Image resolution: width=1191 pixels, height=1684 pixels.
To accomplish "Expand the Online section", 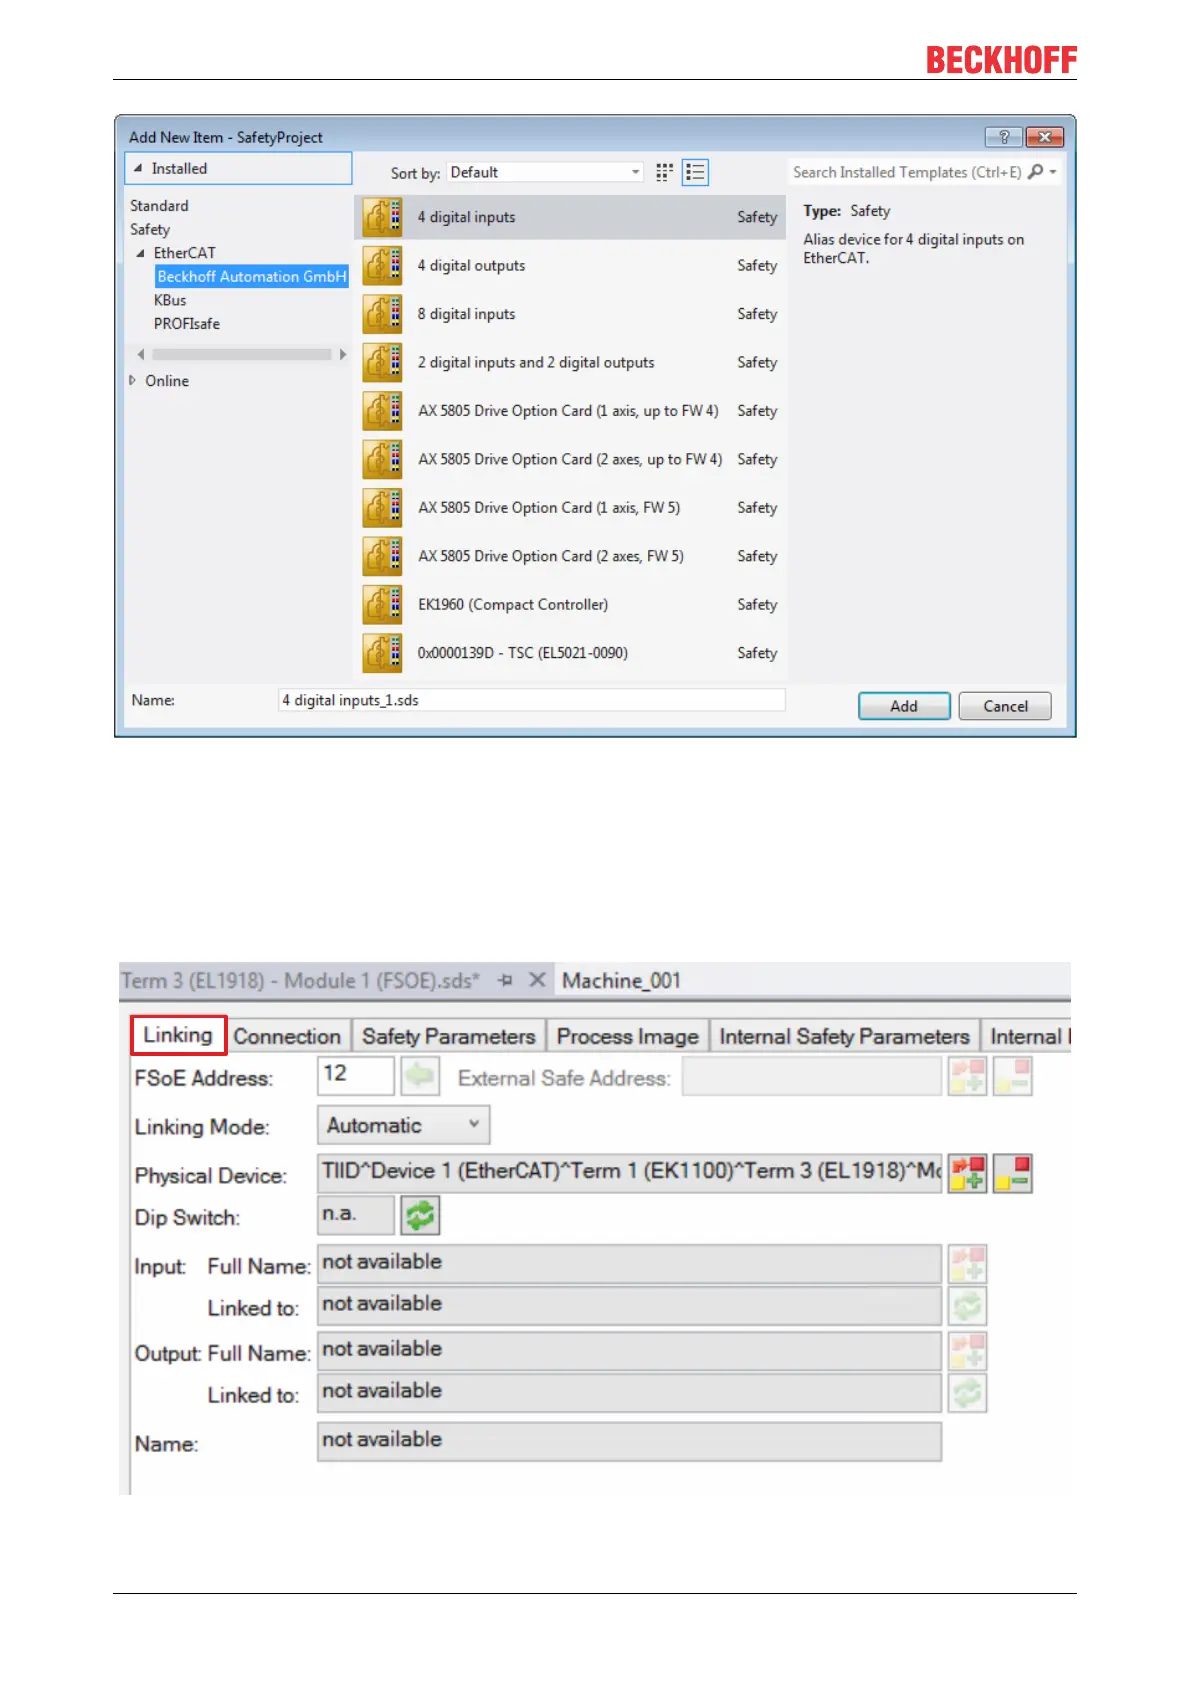I will click(133, 381).
